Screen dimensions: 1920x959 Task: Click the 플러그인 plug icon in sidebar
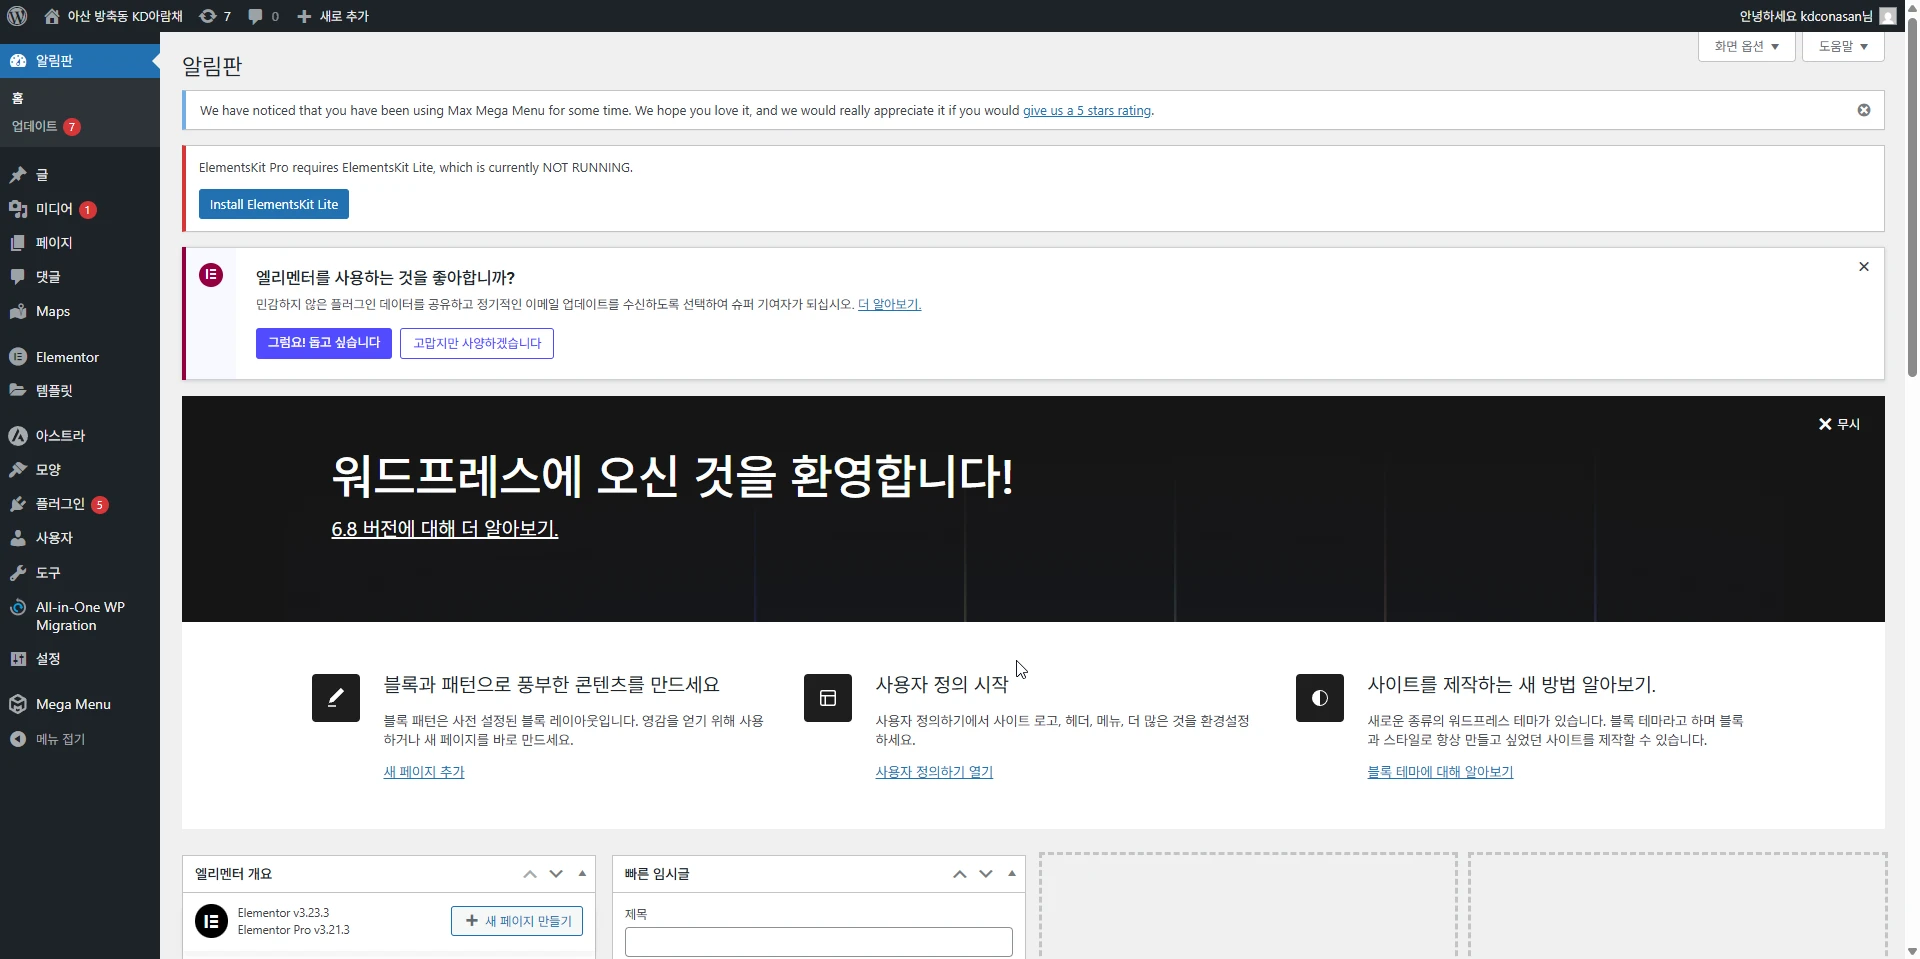point(18,504)
